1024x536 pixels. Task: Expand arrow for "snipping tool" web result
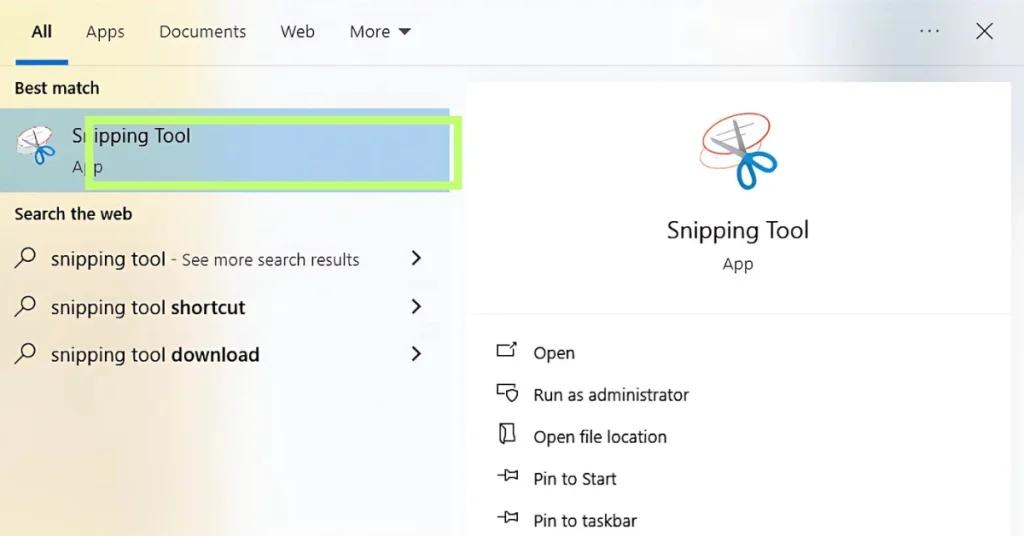point(416,258)
